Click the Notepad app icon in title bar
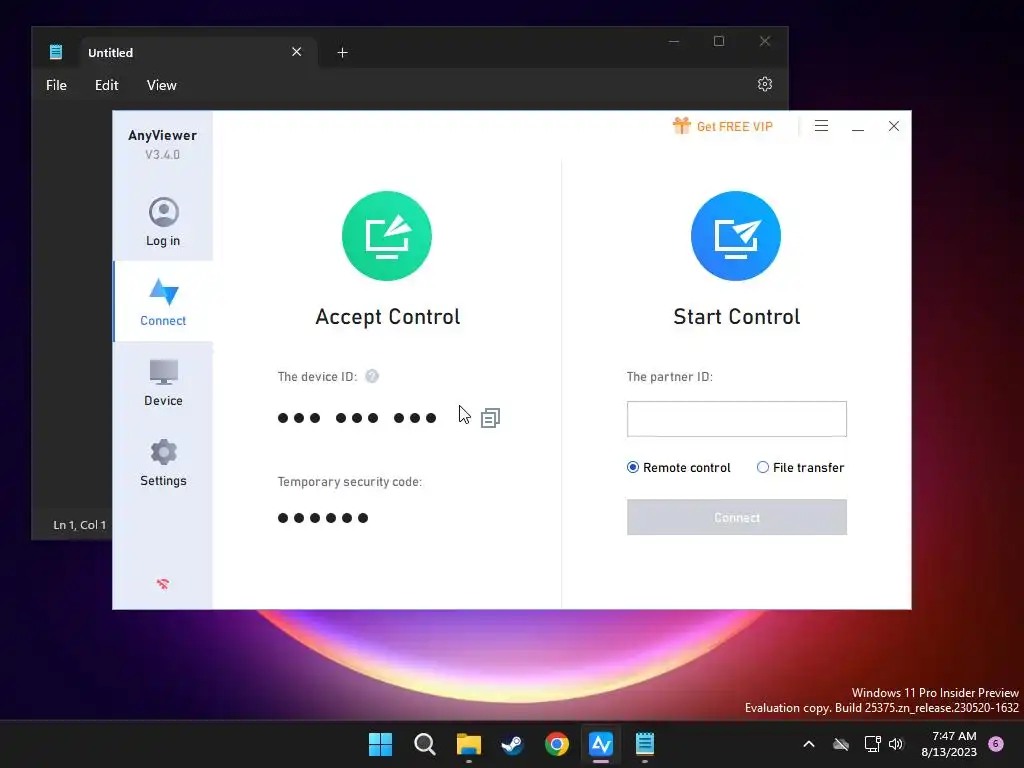The width and height of the screenshot is (1024, 768). click(x=56, y=52)
